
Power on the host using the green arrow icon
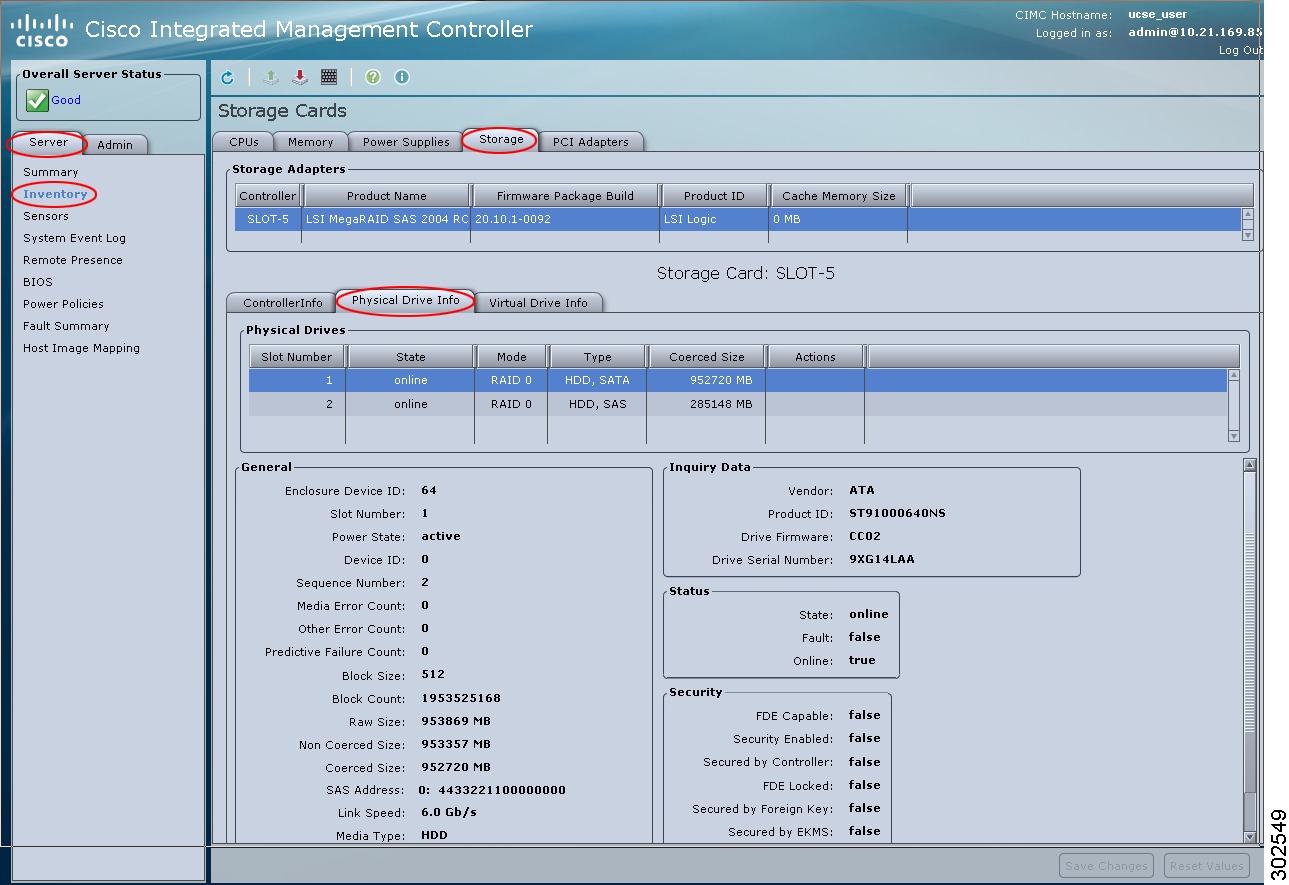pyautogui.click(x=270, y=77)
